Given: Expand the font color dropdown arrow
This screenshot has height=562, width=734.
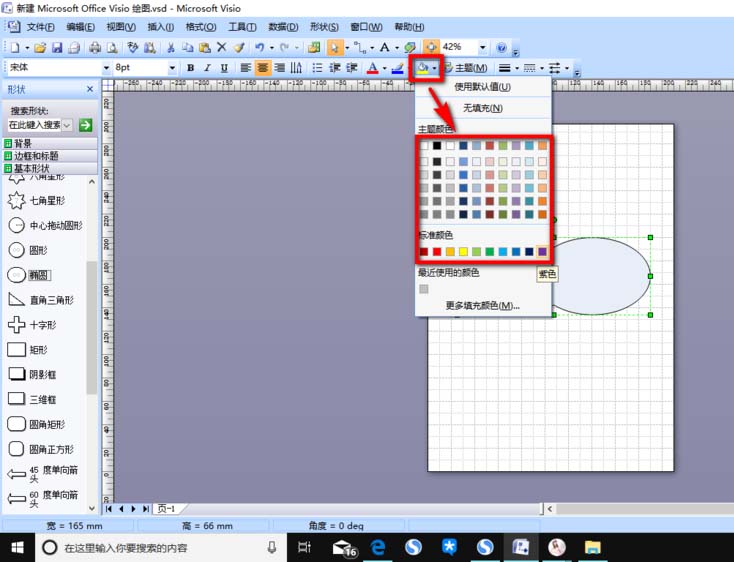Looking at the screenshot, I should [384, 68].
